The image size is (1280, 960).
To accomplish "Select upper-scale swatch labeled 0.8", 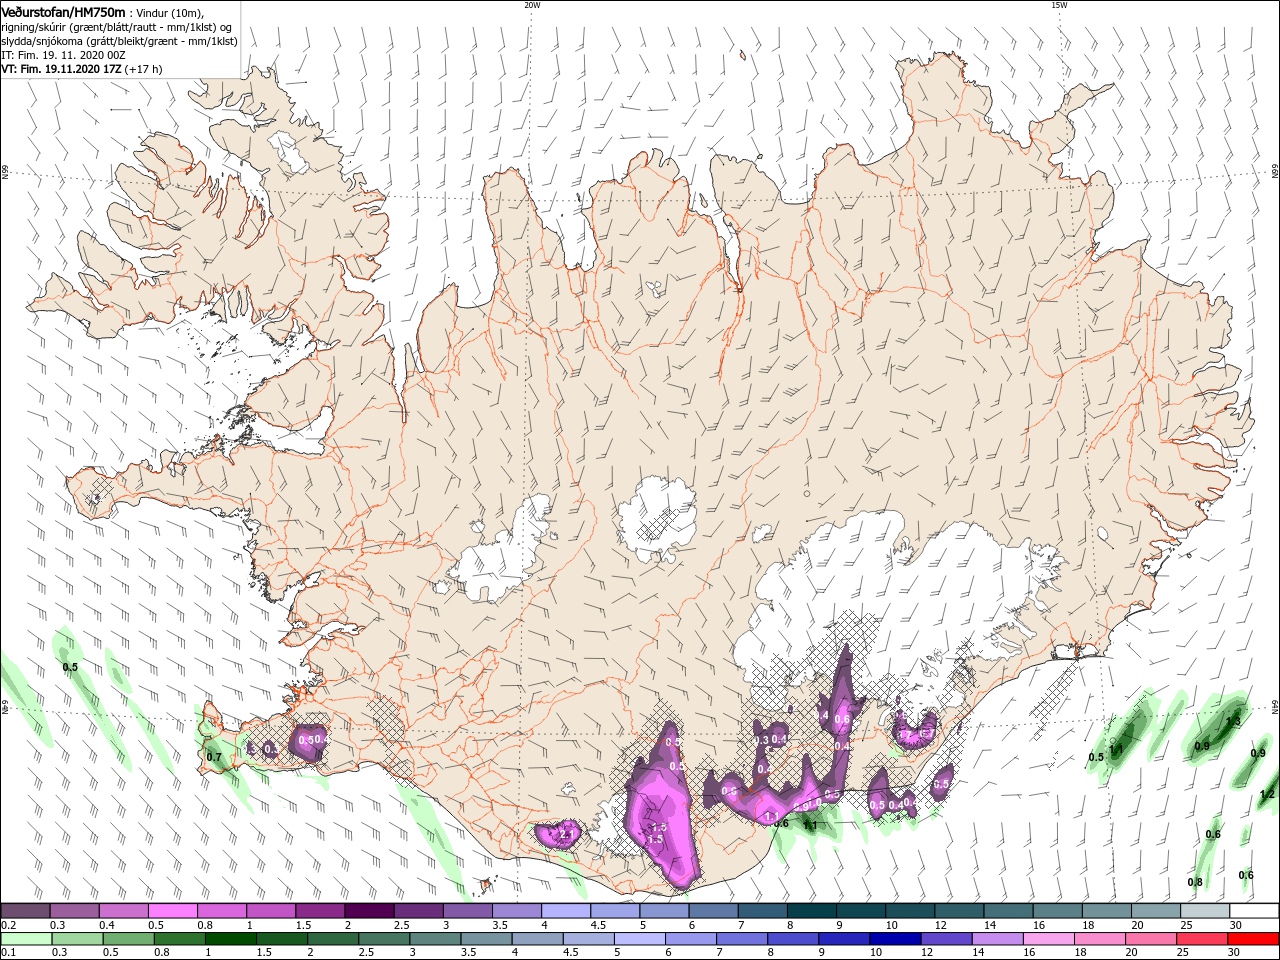I will [221, 911].
